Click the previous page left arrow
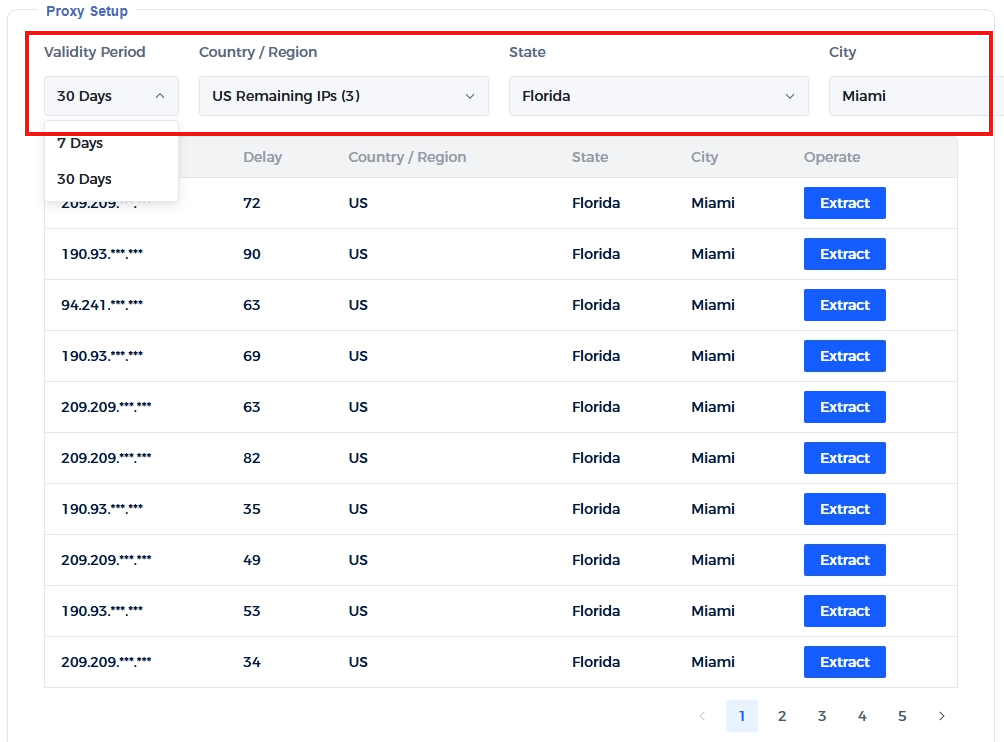Screen dimensions: 1004x742 702,716
